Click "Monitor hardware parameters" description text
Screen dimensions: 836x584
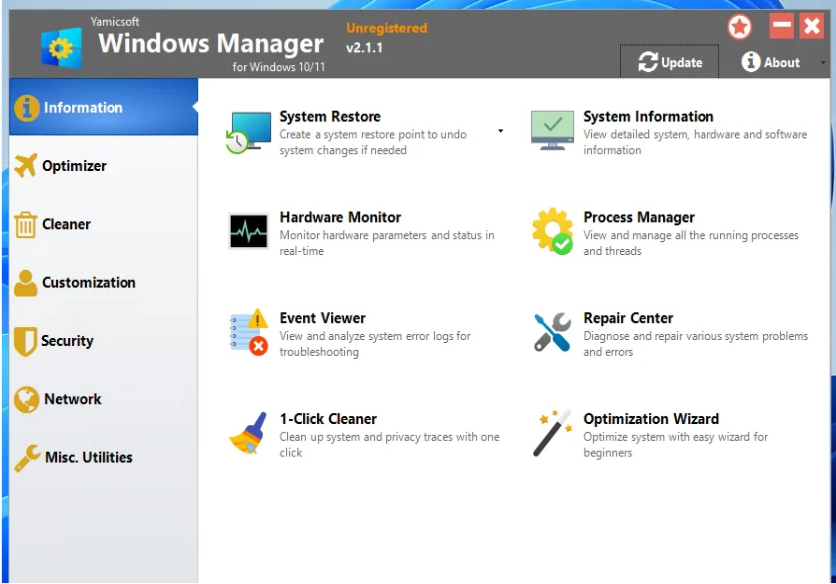[387, 243]
